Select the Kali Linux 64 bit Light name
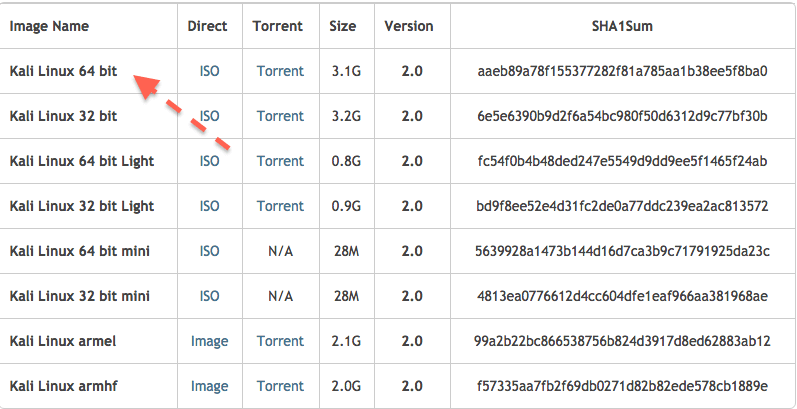This screenshot has height=409, width=797. point(82,161)
